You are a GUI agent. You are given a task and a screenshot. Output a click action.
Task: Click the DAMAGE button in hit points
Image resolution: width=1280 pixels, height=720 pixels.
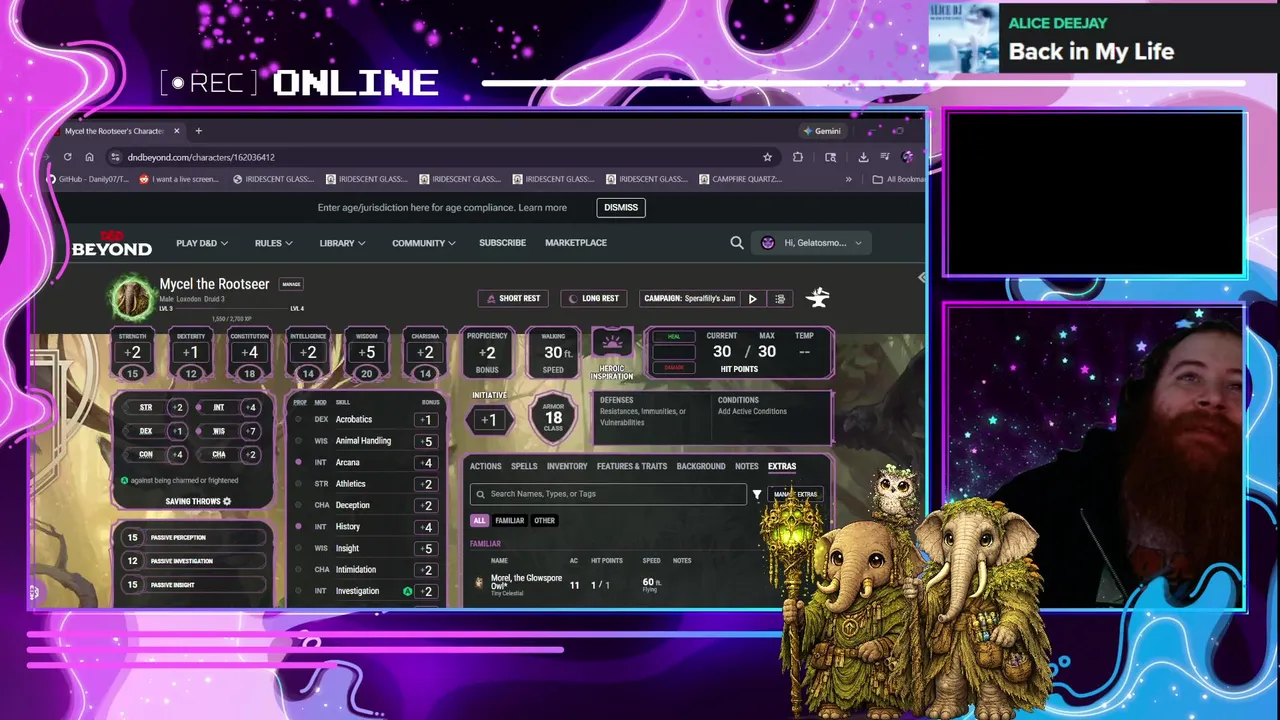click(x=673, y=368)
